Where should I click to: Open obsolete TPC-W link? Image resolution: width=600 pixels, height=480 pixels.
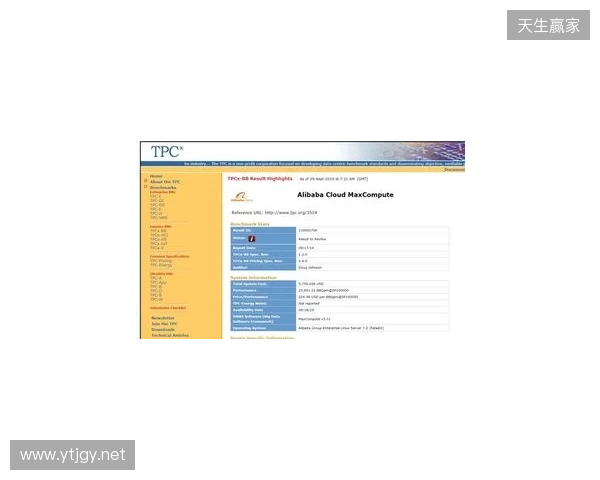tap(157, 299)
